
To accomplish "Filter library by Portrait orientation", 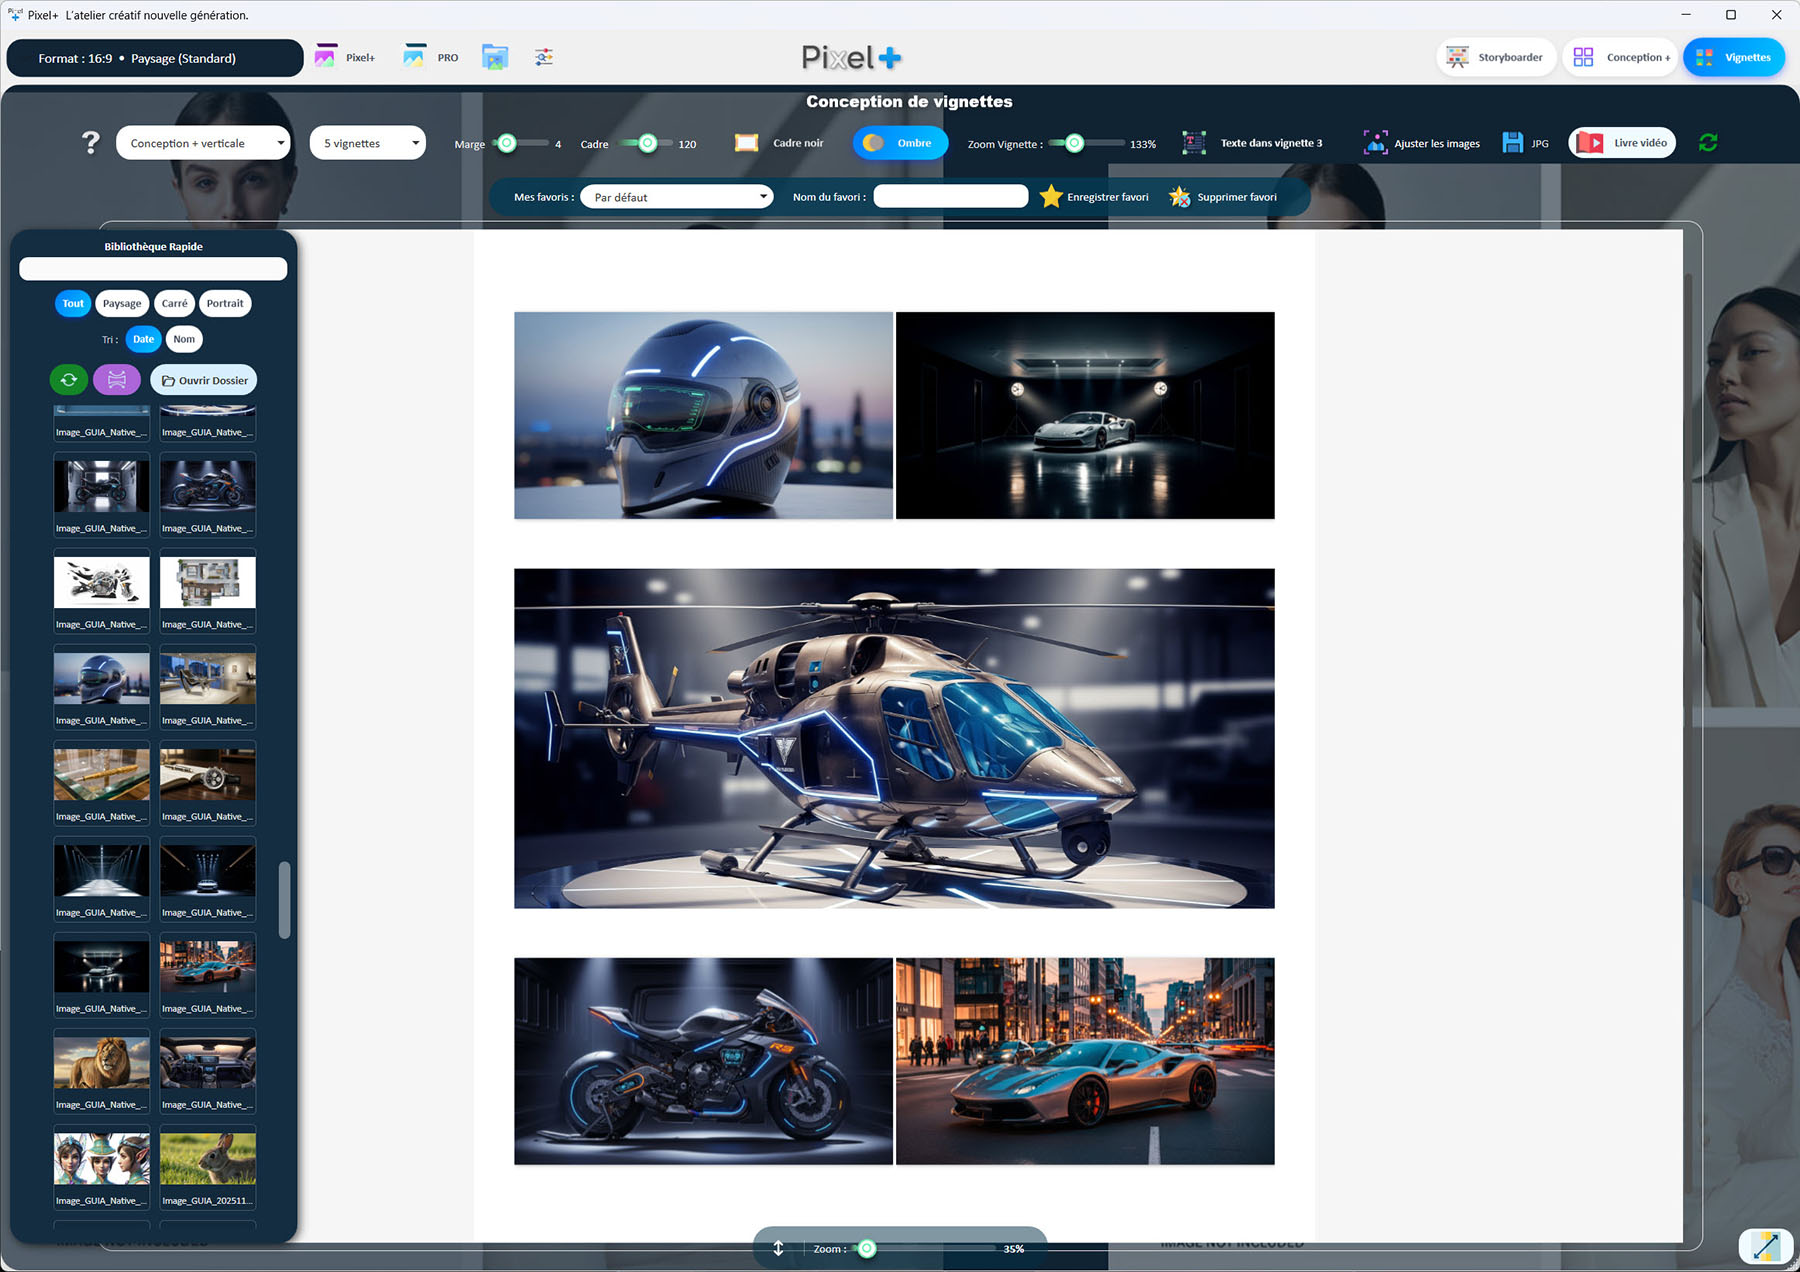I will click(225, 303).
